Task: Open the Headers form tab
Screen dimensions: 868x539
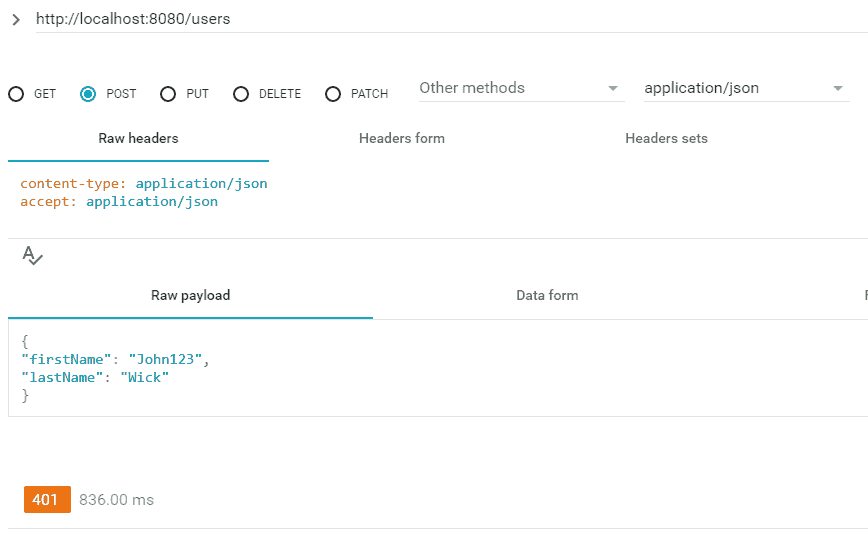Action: click(401, 139)
